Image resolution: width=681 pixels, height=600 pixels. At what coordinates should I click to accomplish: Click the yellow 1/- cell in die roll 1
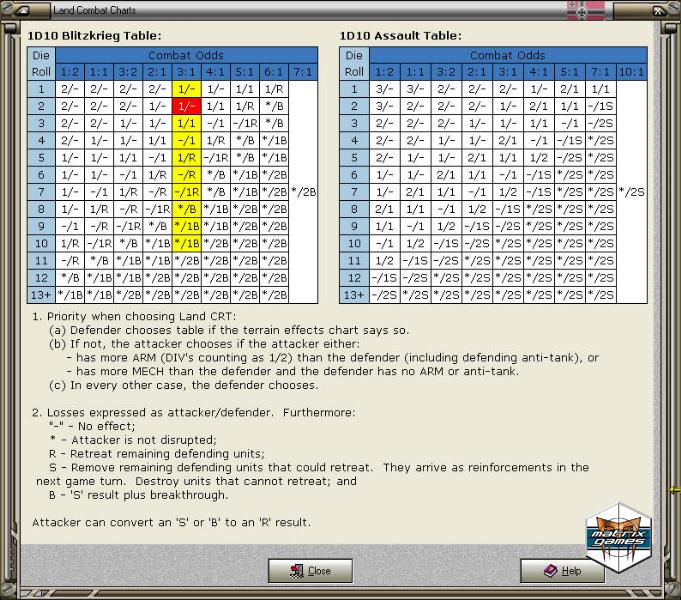(x=186, y=88)
